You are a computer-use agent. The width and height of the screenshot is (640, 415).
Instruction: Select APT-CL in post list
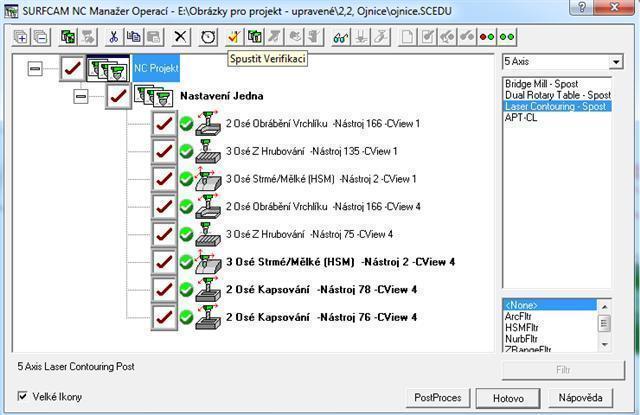coord(521,118)
